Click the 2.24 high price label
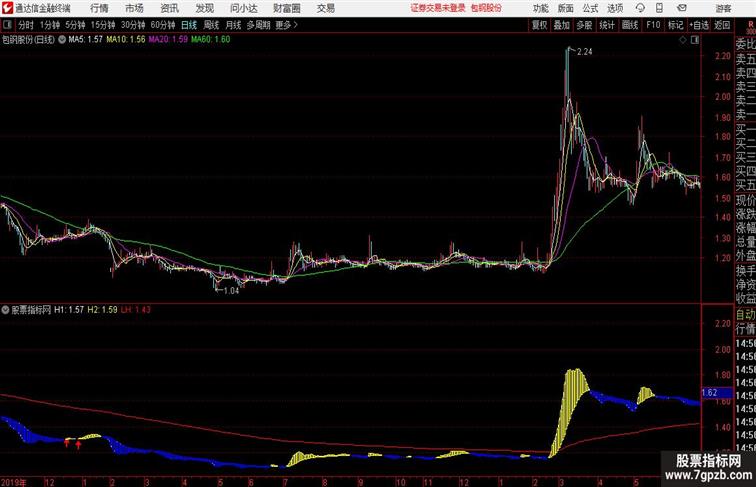 [584, 52]
